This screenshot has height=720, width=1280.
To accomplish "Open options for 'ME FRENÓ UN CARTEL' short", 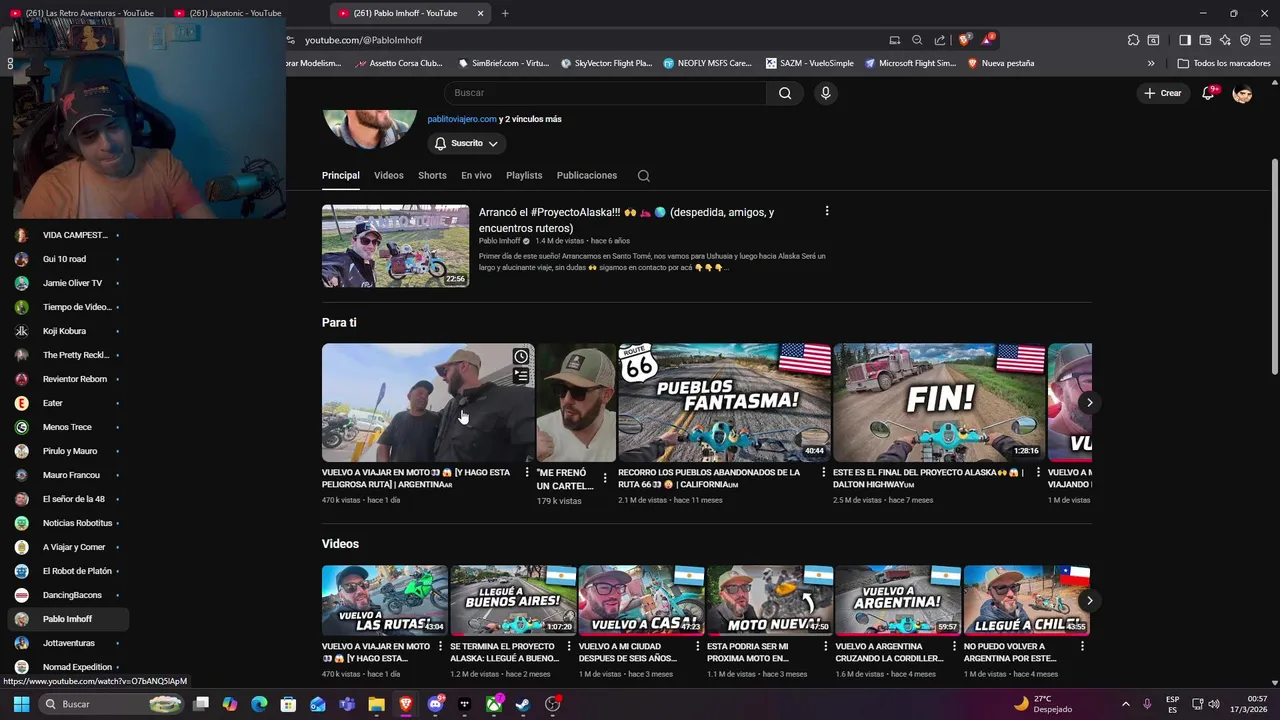I will click(605, 479).
